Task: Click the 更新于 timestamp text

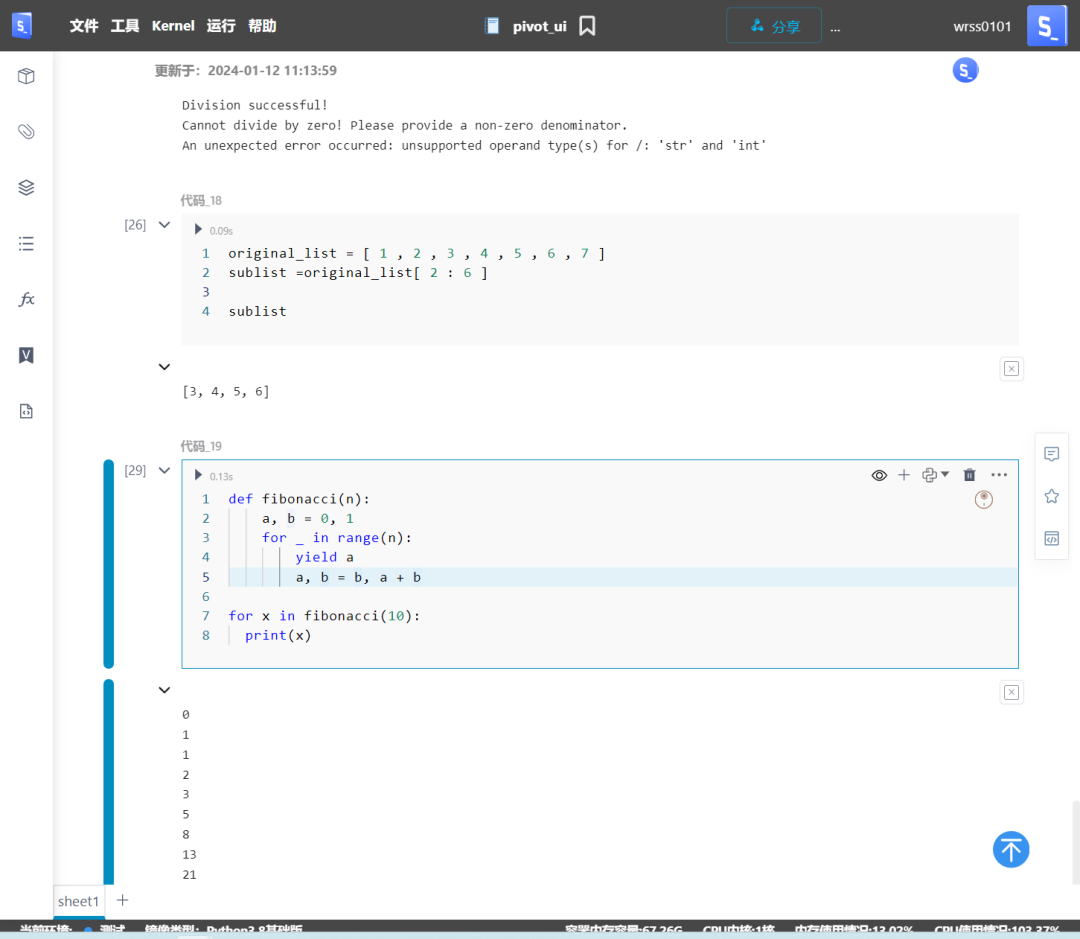Action: click(x=245, y=70)
